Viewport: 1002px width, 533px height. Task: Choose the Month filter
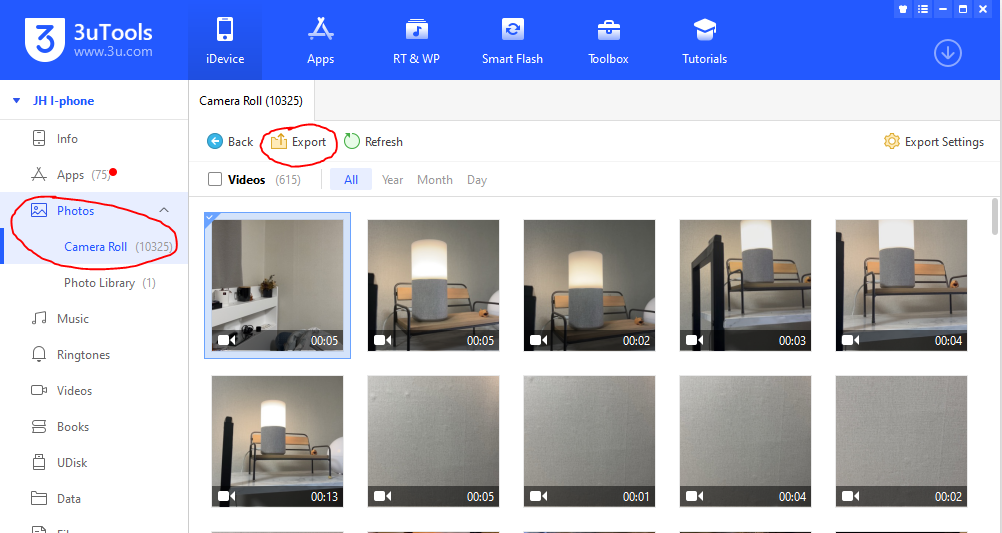coord(435,180)
